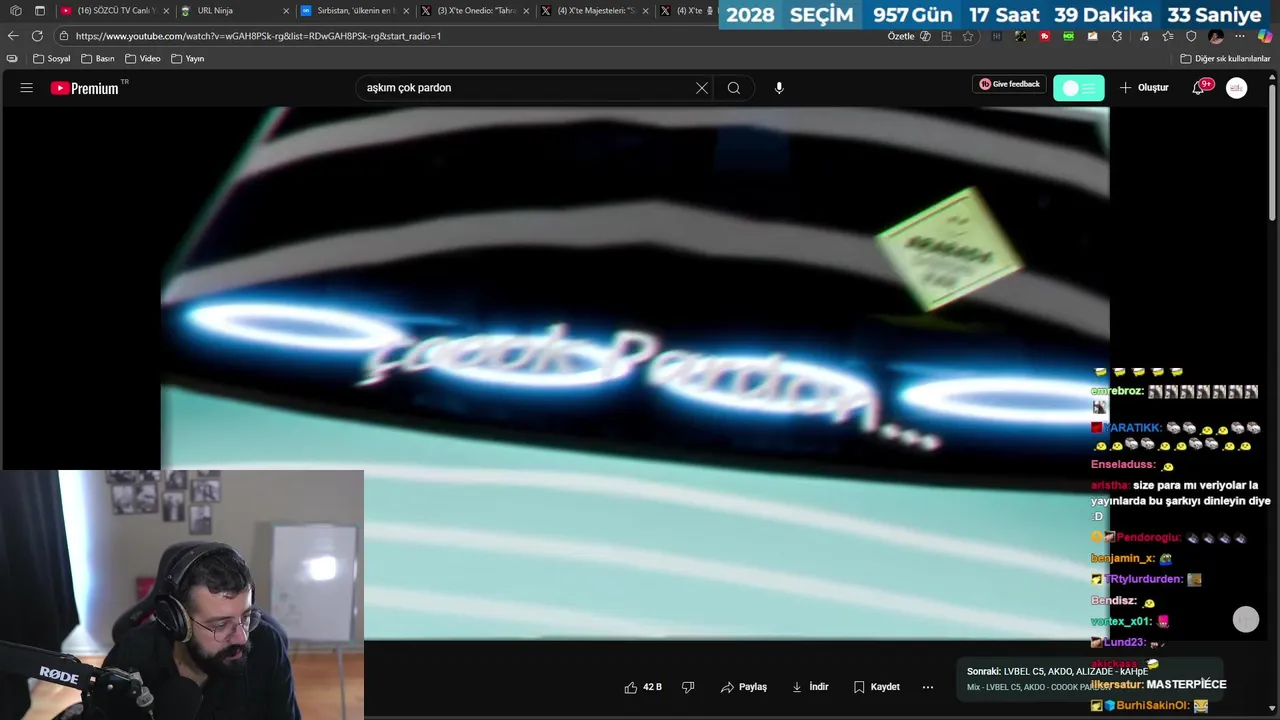Image resolution: width=1280 pixels, height=720 pixels.
Task: Run search with the magnifier icon
Action: pos(734,88)
